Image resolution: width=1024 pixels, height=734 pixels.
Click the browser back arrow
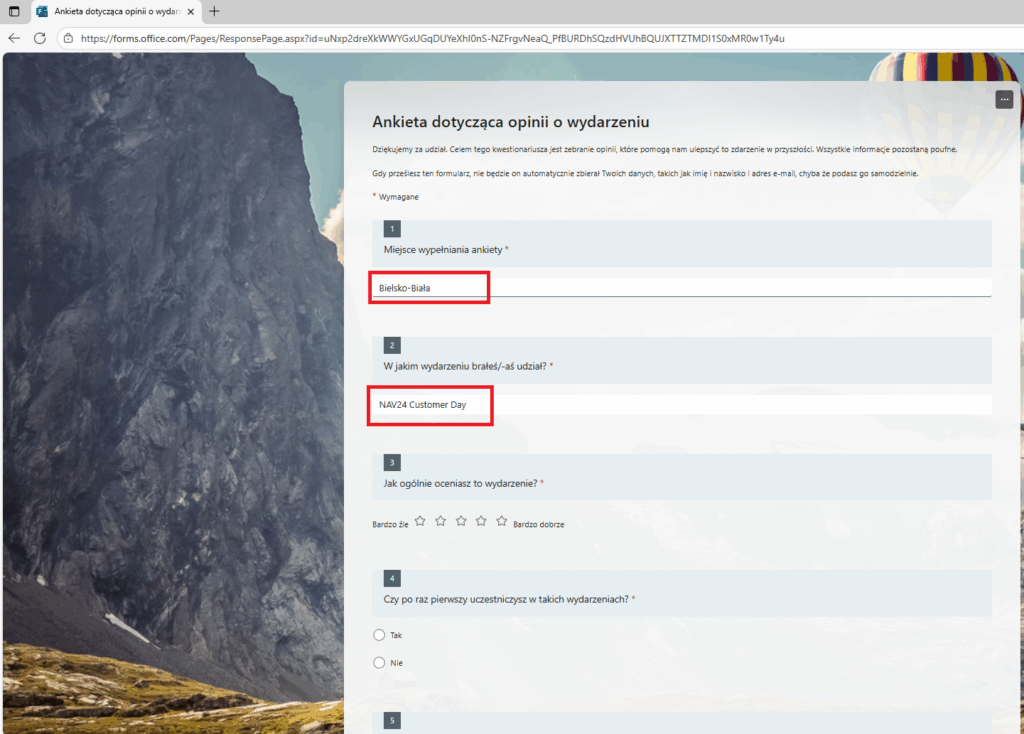pyautogui.click(x=14, y=38)
